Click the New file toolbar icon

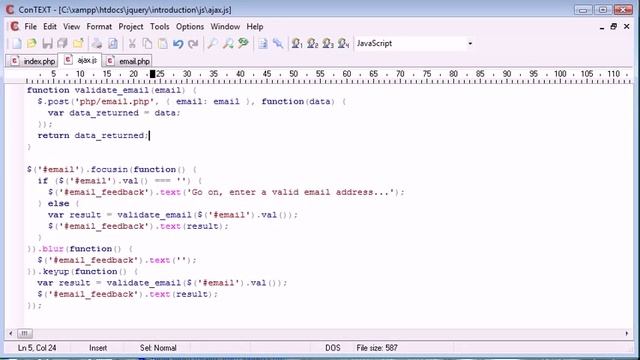17,43
